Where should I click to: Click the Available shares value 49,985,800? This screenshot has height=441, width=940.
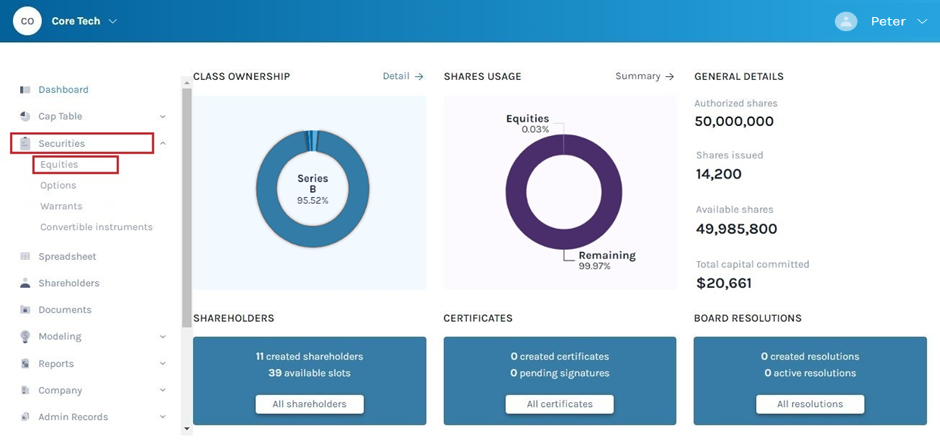click(736, 229)
